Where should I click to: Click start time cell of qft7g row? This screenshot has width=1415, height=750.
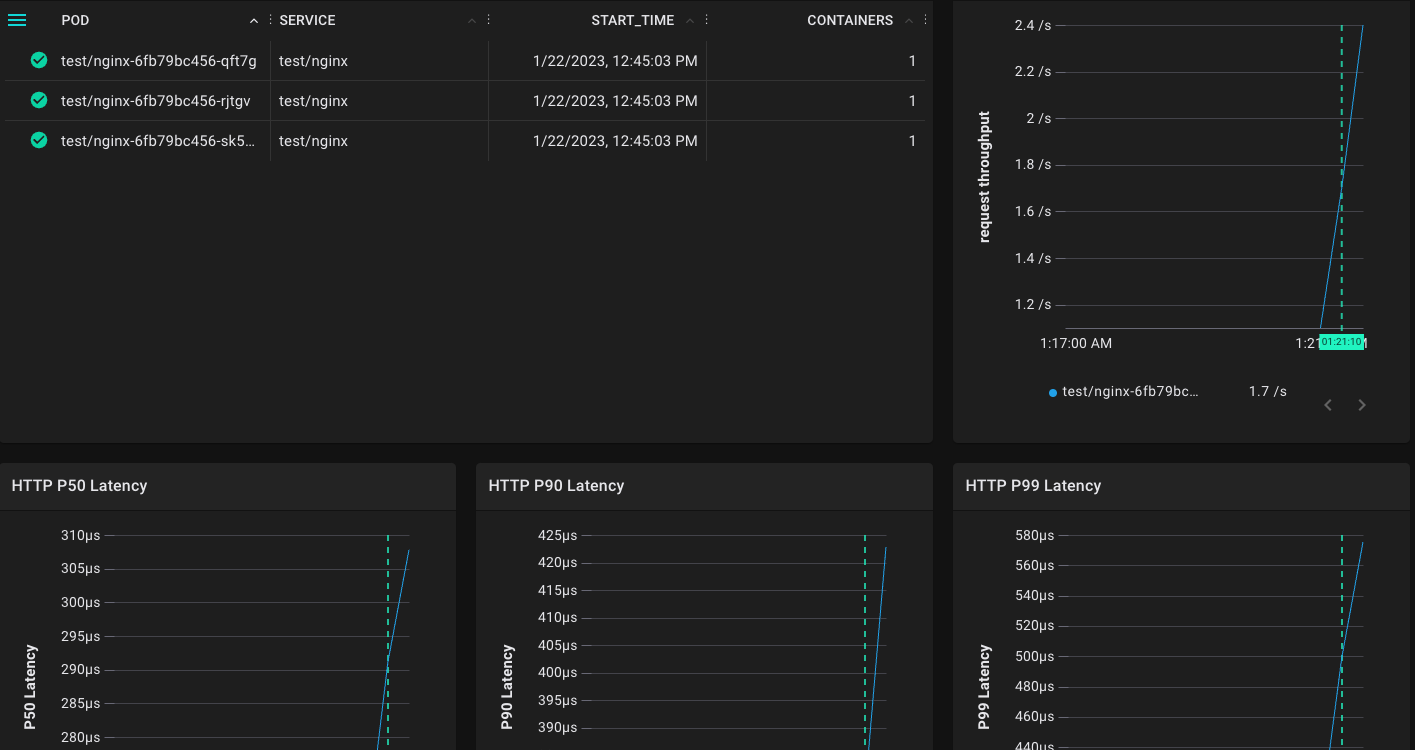615,61
